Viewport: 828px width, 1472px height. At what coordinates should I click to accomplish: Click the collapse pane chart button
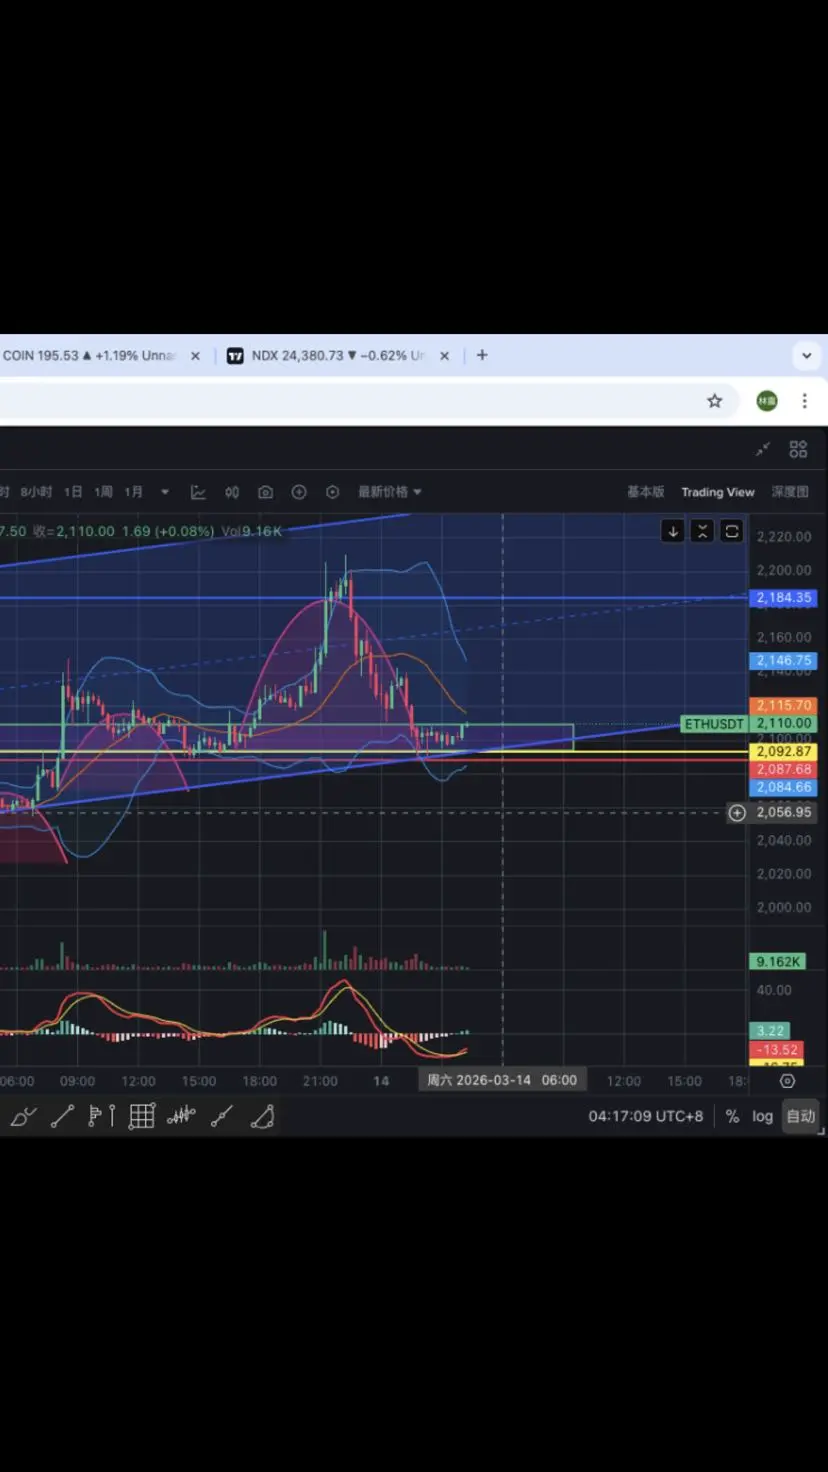tap(703, 531)
